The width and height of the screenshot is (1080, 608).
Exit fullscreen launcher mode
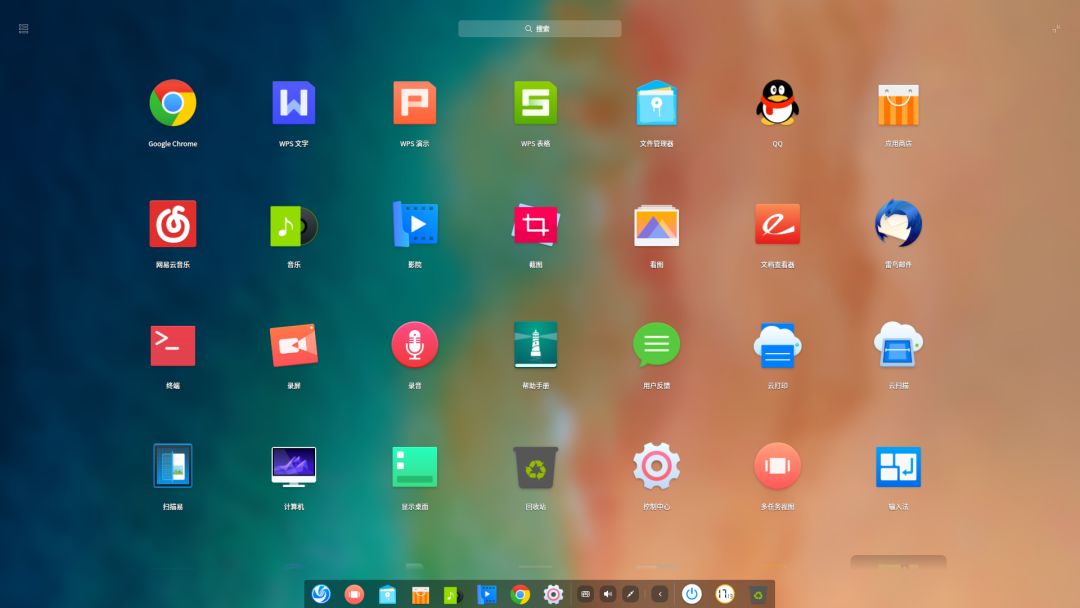1056,28
